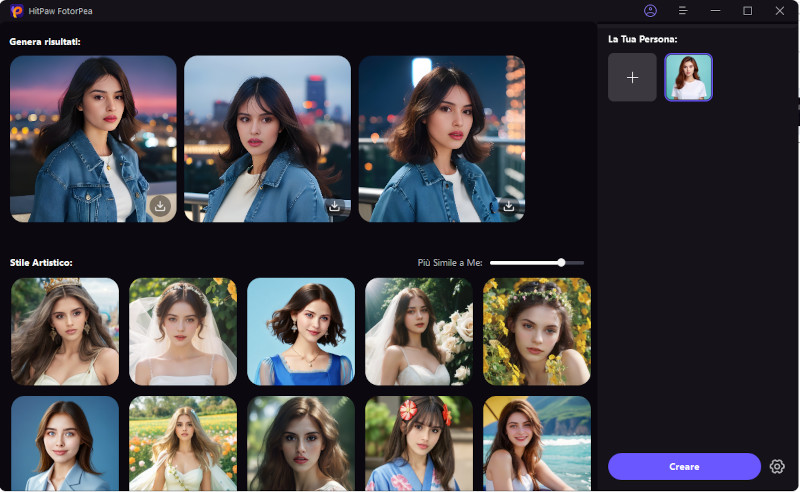The image size is (800, 492).
Task: Choose the flower crown in yellow blossoms style
Action: 537,332
